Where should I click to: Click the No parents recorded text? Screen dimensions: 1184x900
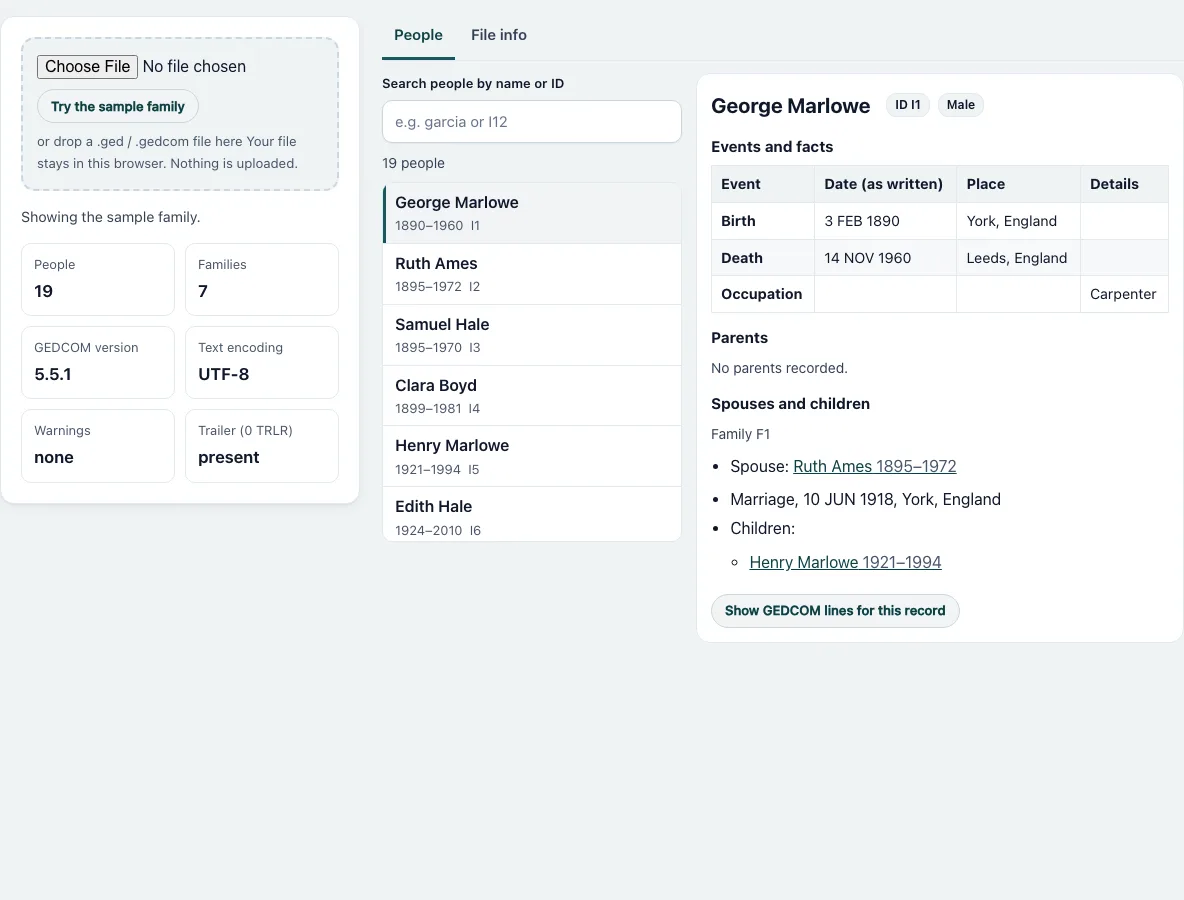tap(779, 368)
